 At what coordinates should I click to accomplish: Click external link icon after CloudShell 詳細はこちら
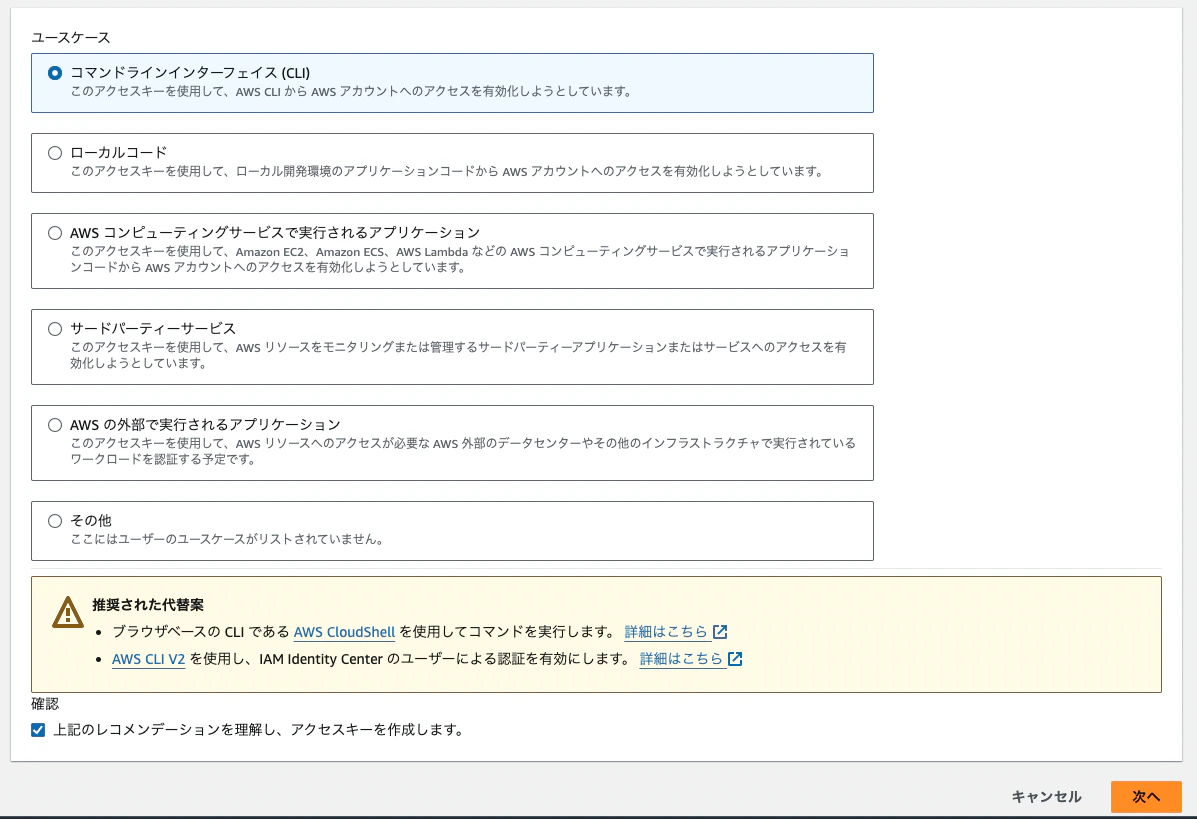coord(720,632)
